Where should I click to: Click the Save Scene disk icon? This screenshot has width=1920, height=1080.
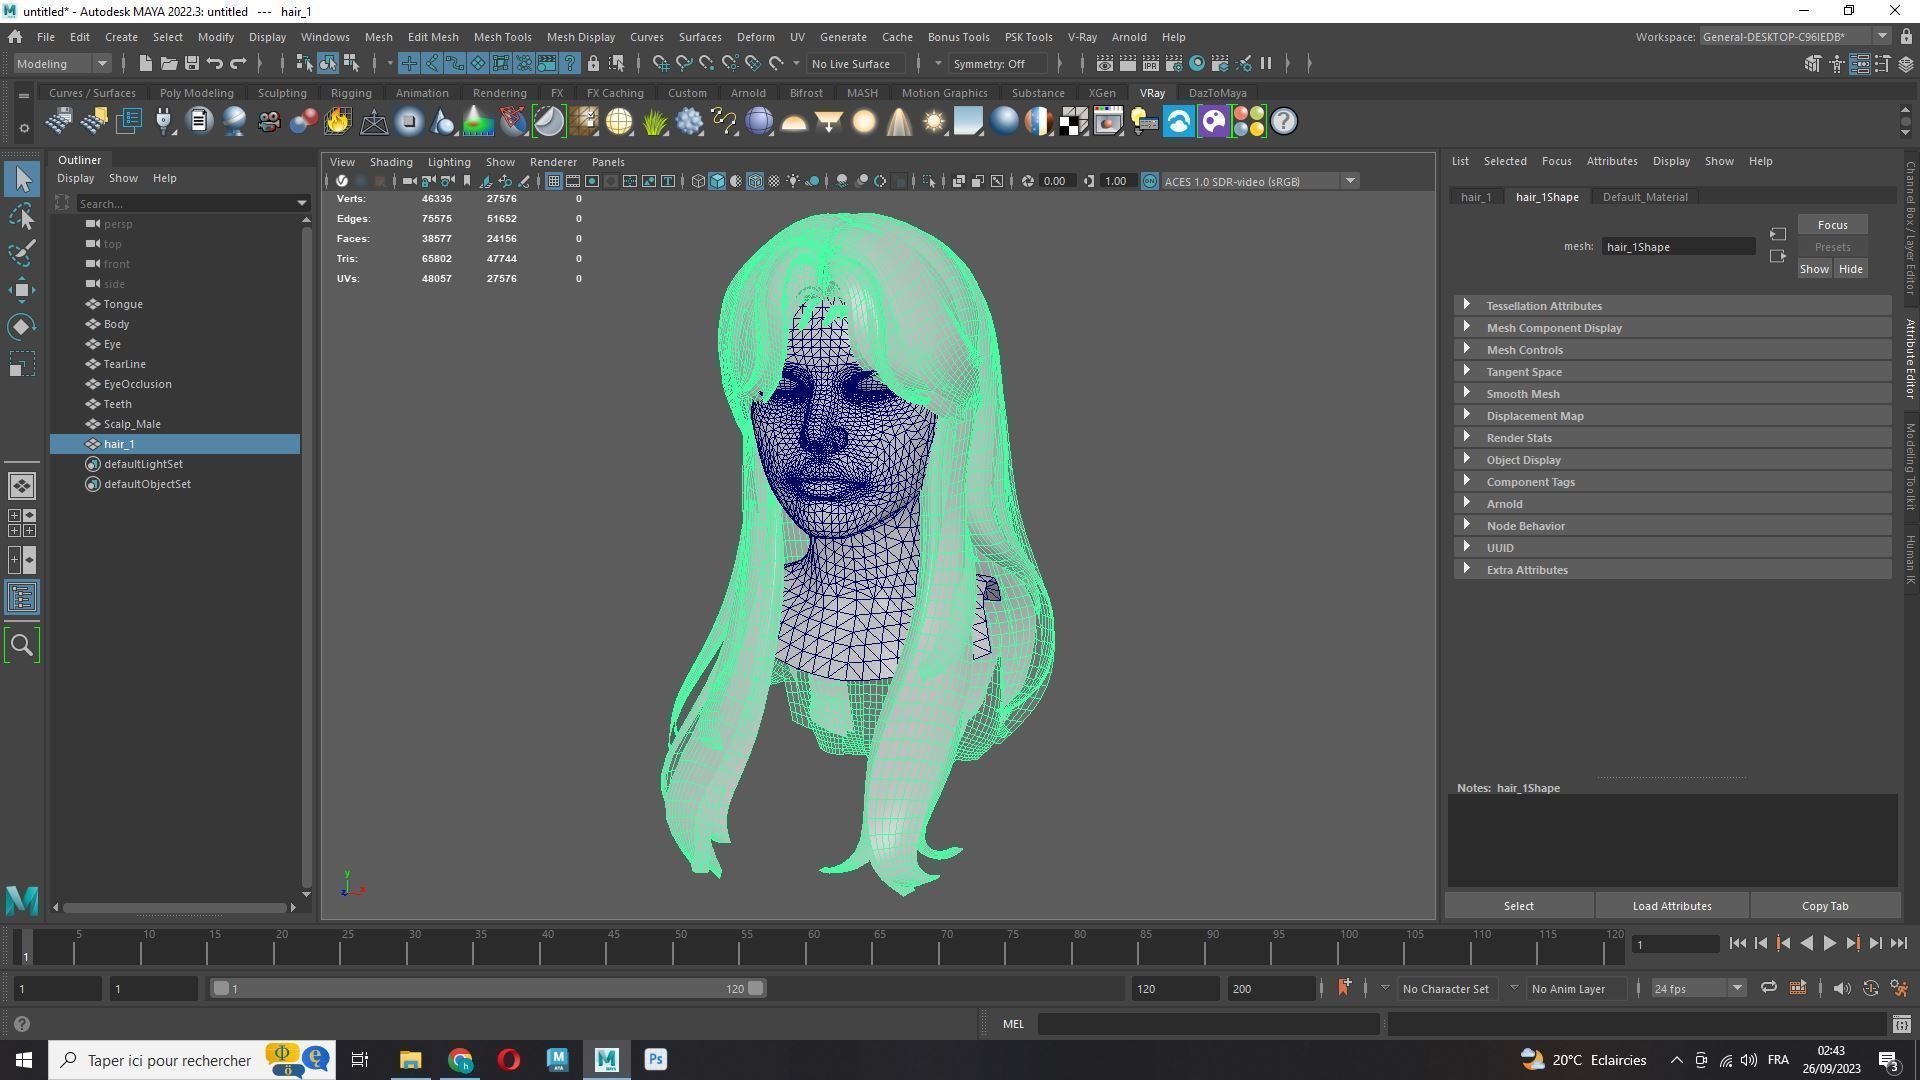191,63
